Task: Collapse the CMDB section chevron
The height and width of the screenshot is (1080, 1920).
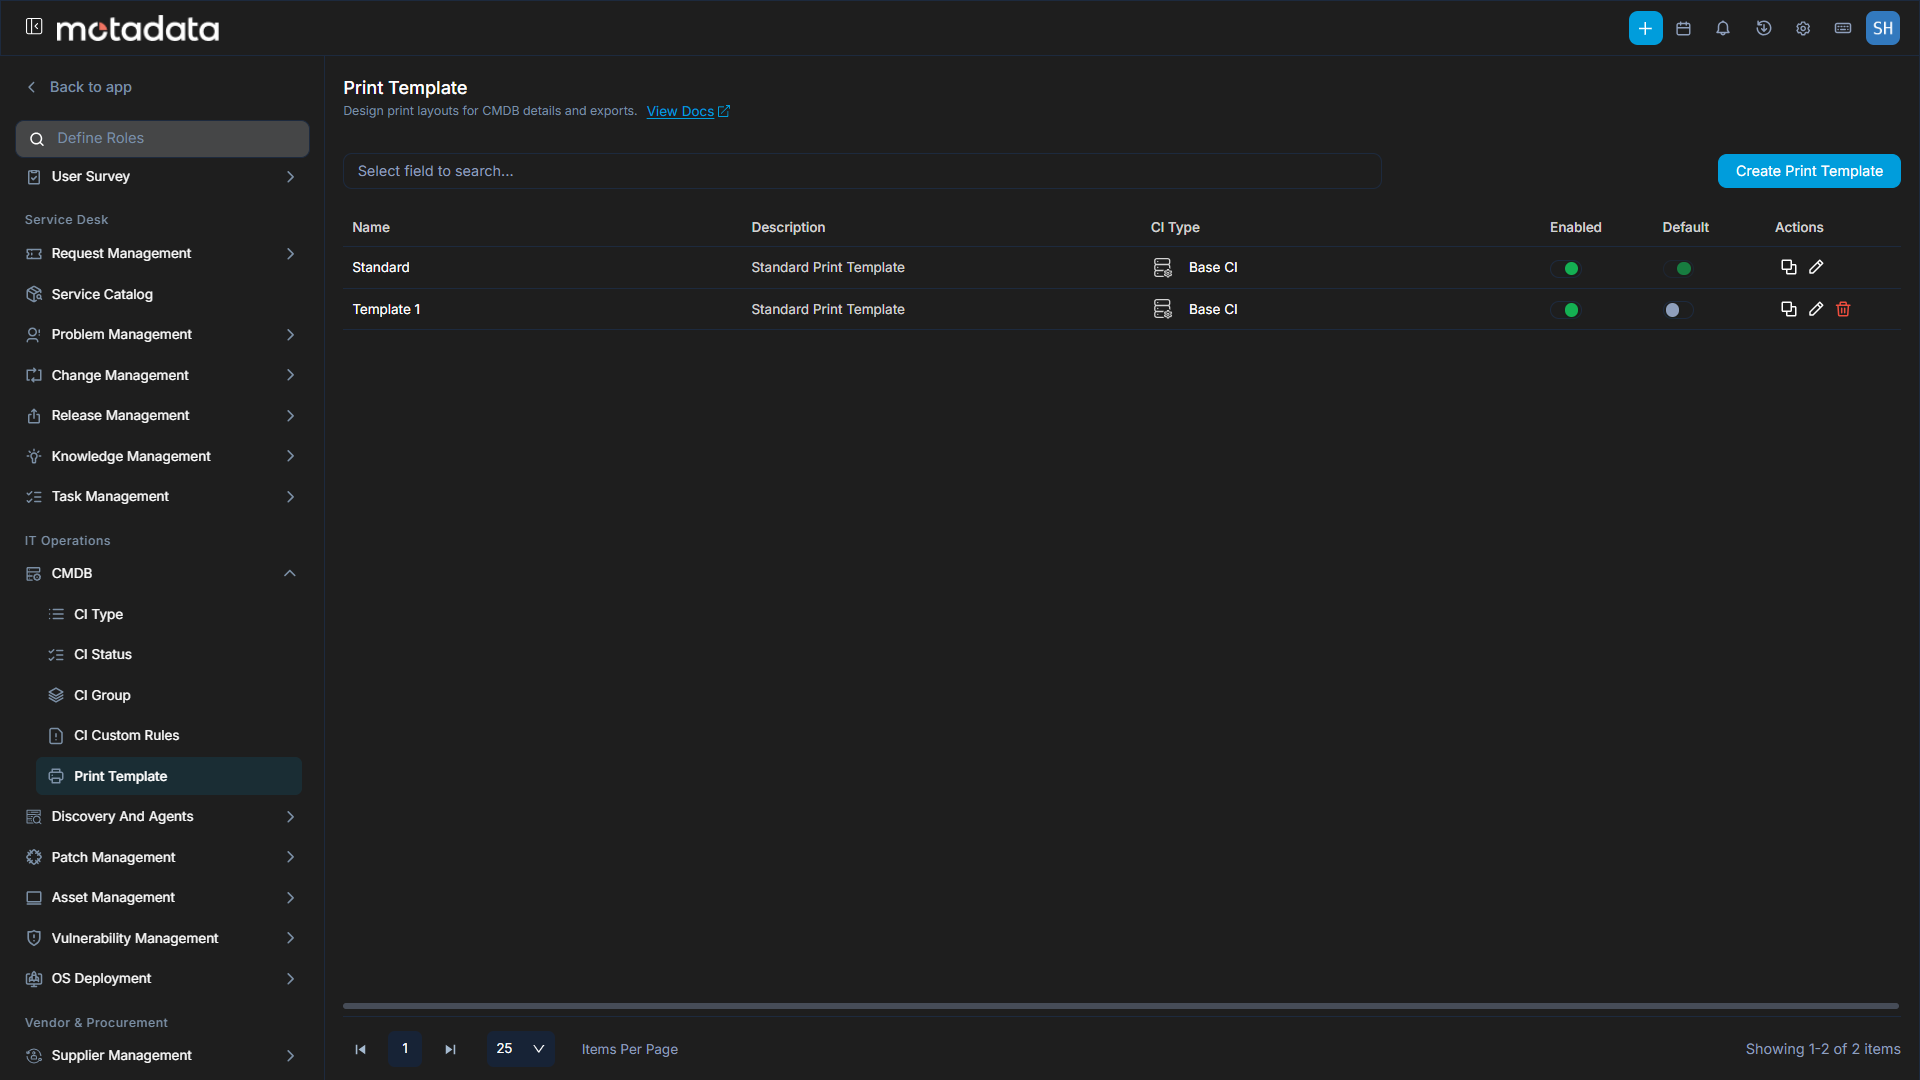Action: pos(290,573)
